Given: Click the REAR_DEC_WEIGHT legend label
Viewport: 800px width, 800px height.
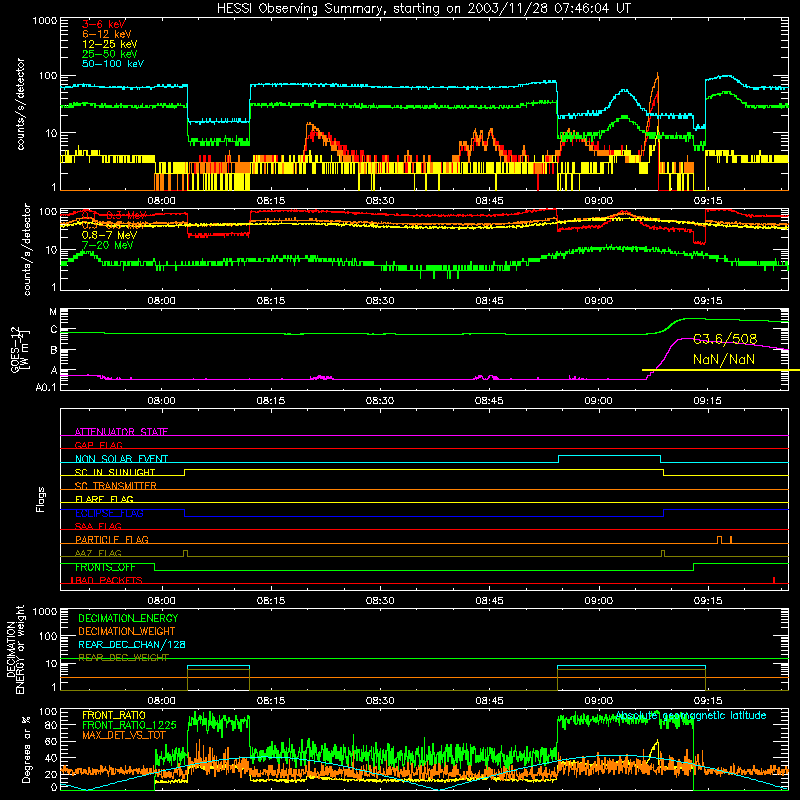Looking at the screenshot, I should pyautogui.click(x=123, y=658).
